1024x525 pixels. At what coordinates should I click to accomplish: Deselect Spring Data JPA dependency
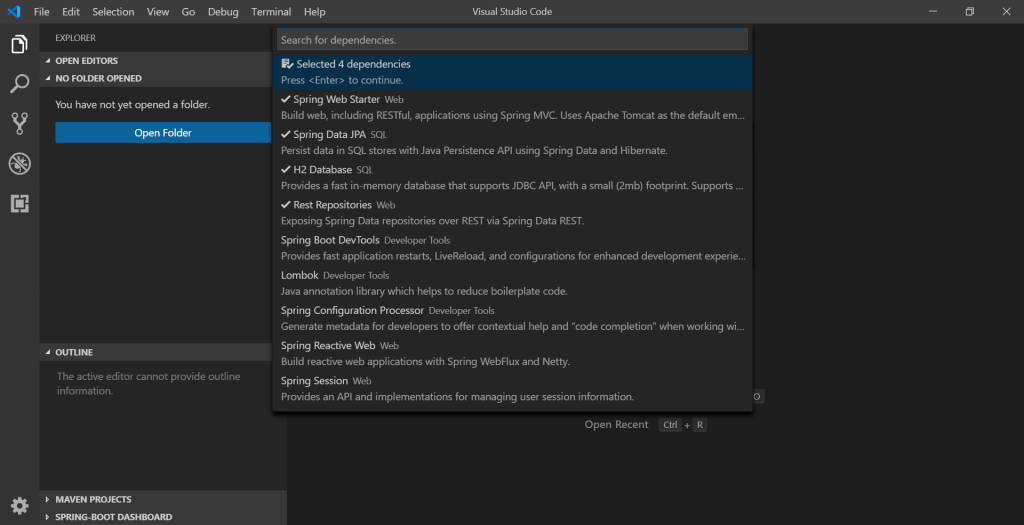click(512, 143)
